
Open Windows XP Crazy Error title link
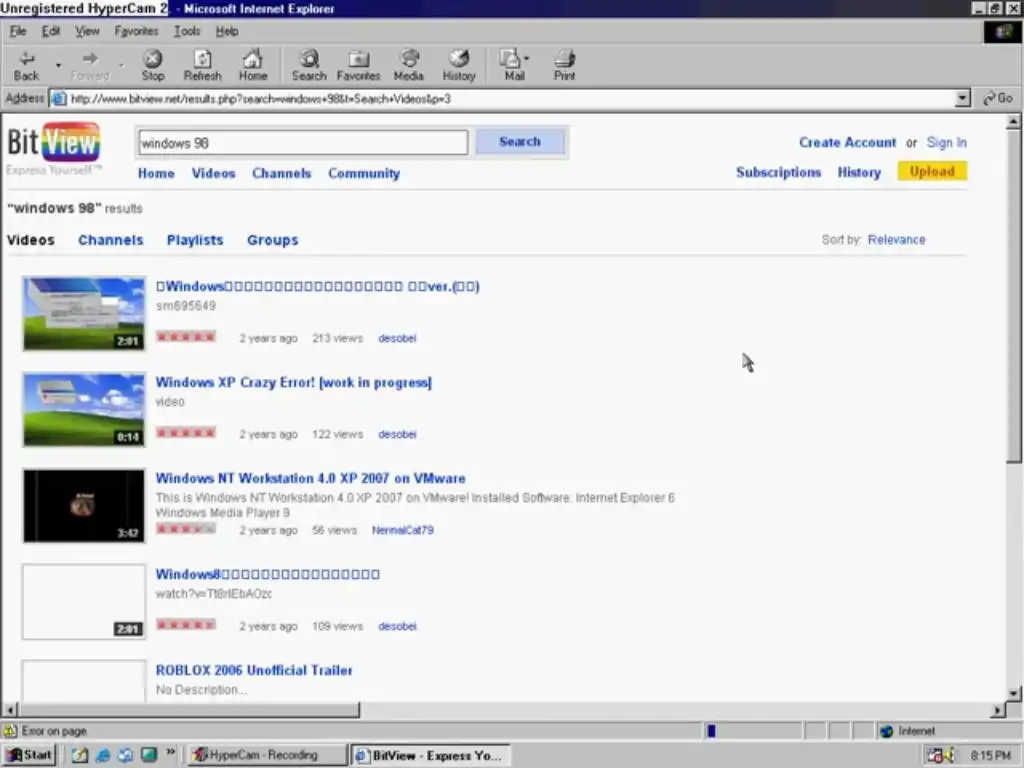pos(293,382)
